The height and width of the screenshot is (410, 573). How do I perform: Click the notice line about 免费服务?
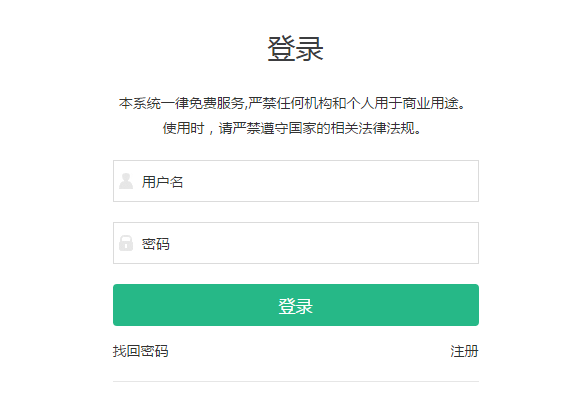tap(292, 103)
